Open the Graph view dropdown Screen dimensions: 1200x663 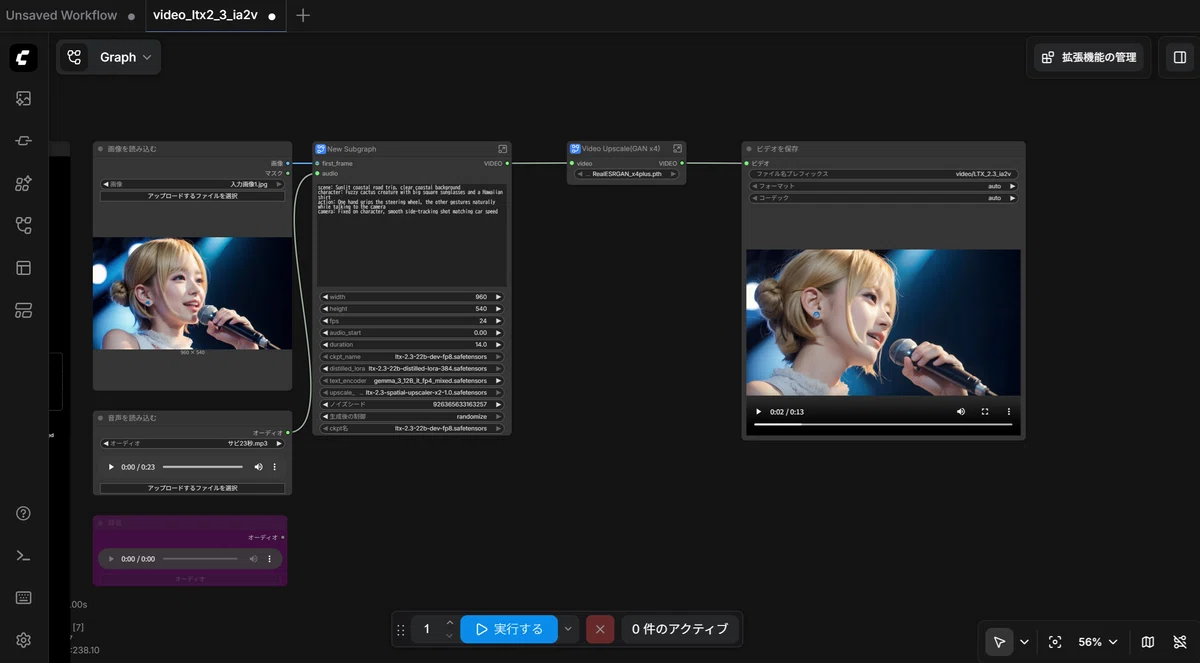pos(109,57)
